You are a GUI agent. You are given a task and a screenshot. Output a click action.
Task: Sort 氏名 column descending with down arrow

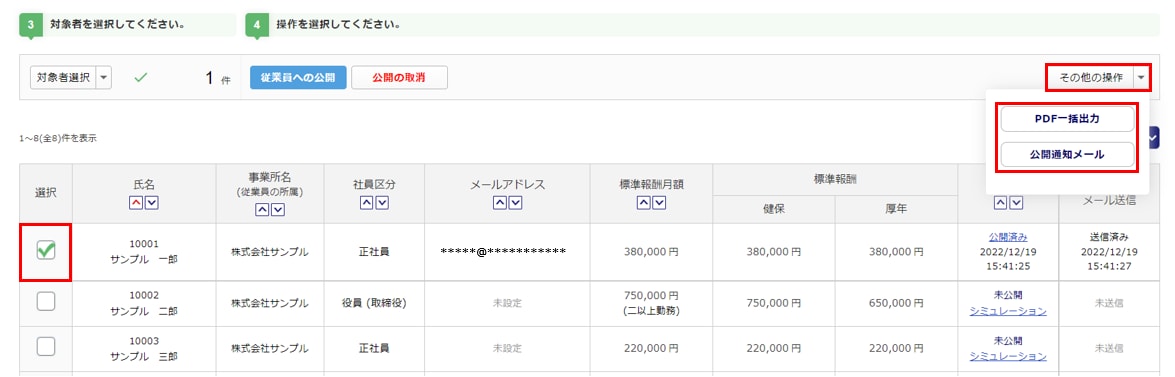pos(152,202)
